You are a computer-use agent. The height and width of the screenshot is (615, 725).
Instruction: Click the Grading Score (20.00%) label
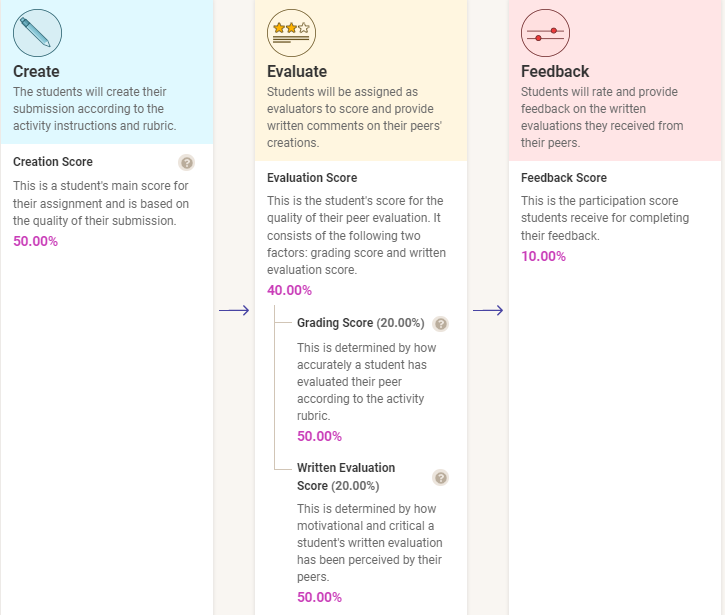[360, 323]
